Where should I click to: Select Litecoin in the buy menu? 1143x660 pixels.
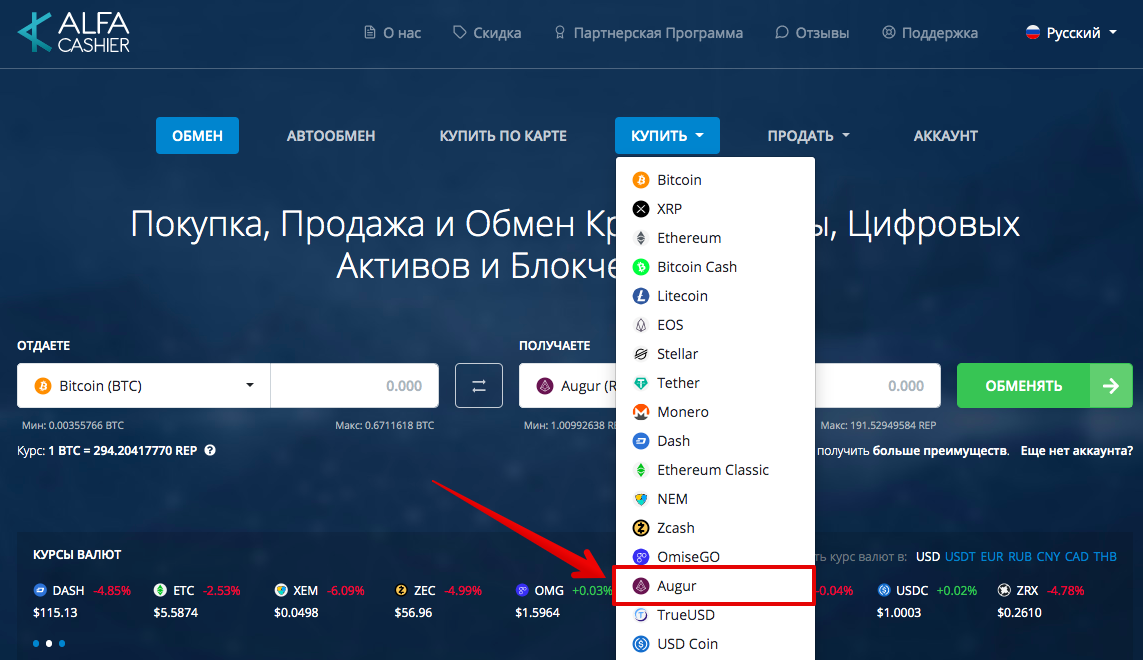coord(715,296)
